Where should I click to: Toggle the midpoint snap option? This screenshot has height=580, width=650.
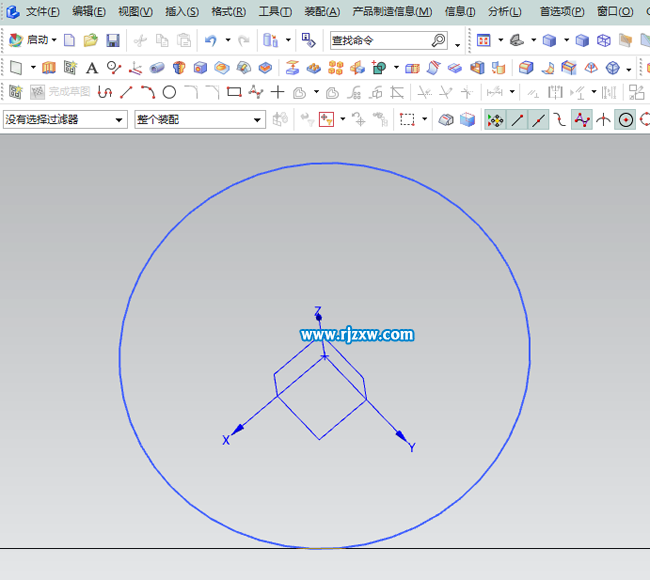tap(539, 120)
